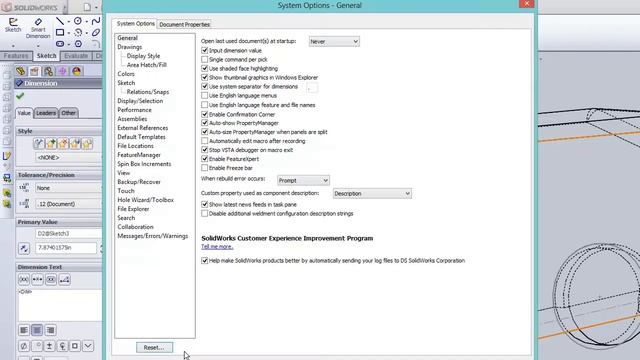Open the ConfigurationManager tab icon
The image size is (640, 360).
(48, 71)
